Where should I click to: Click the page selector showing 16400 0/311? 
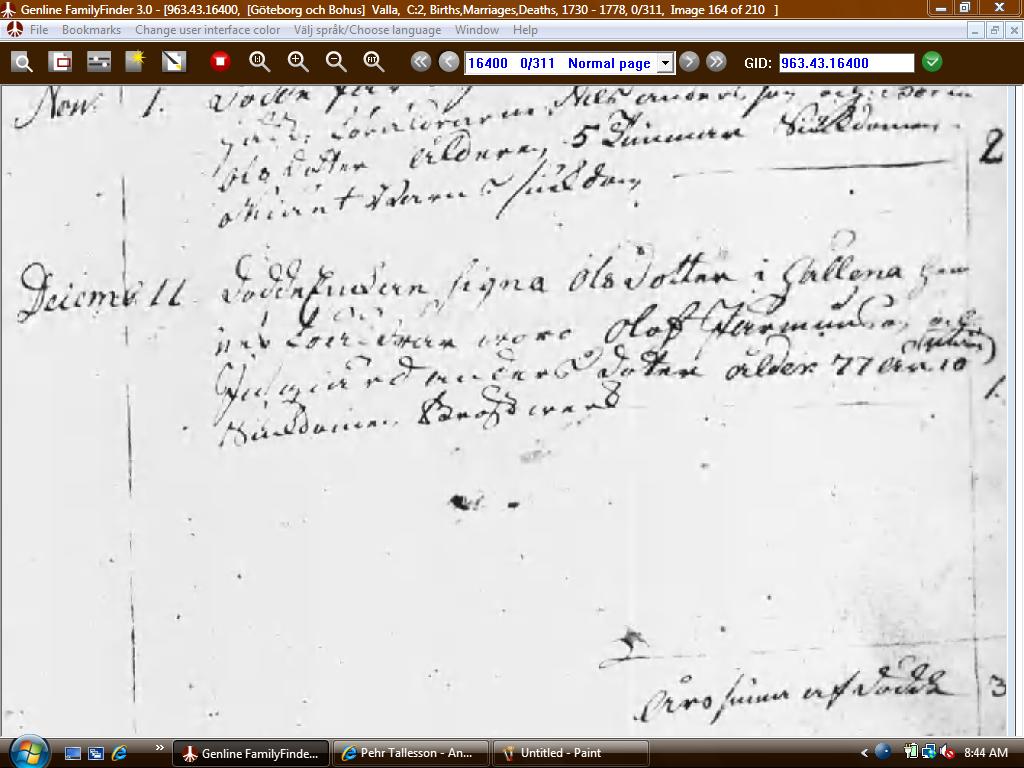coord(568,63)
